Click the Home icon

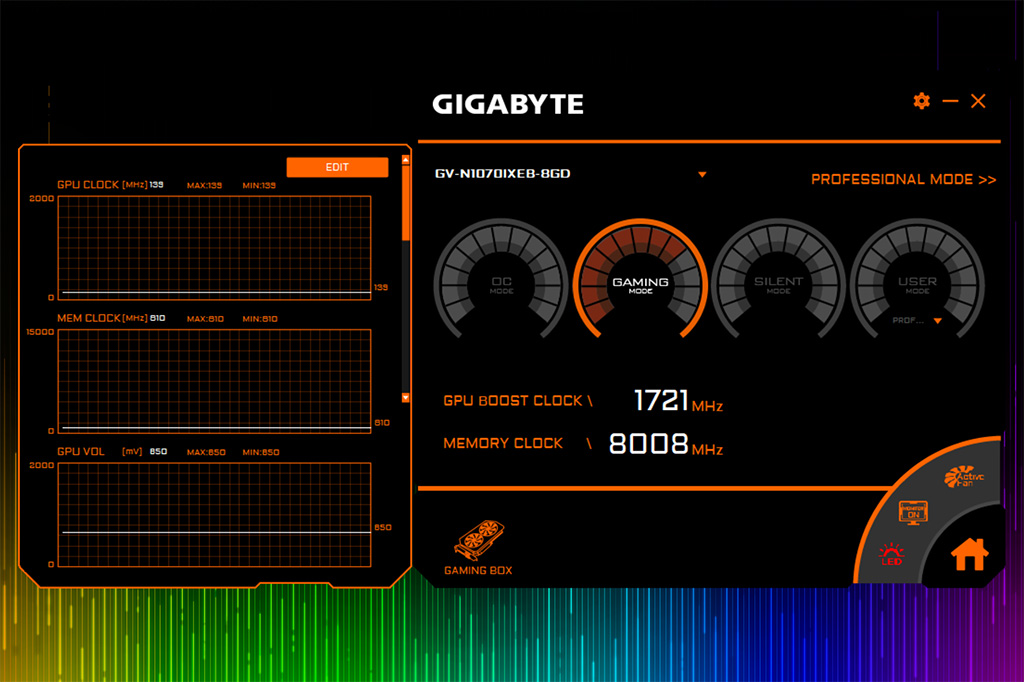pyautogui.click(x=970, y=554)
